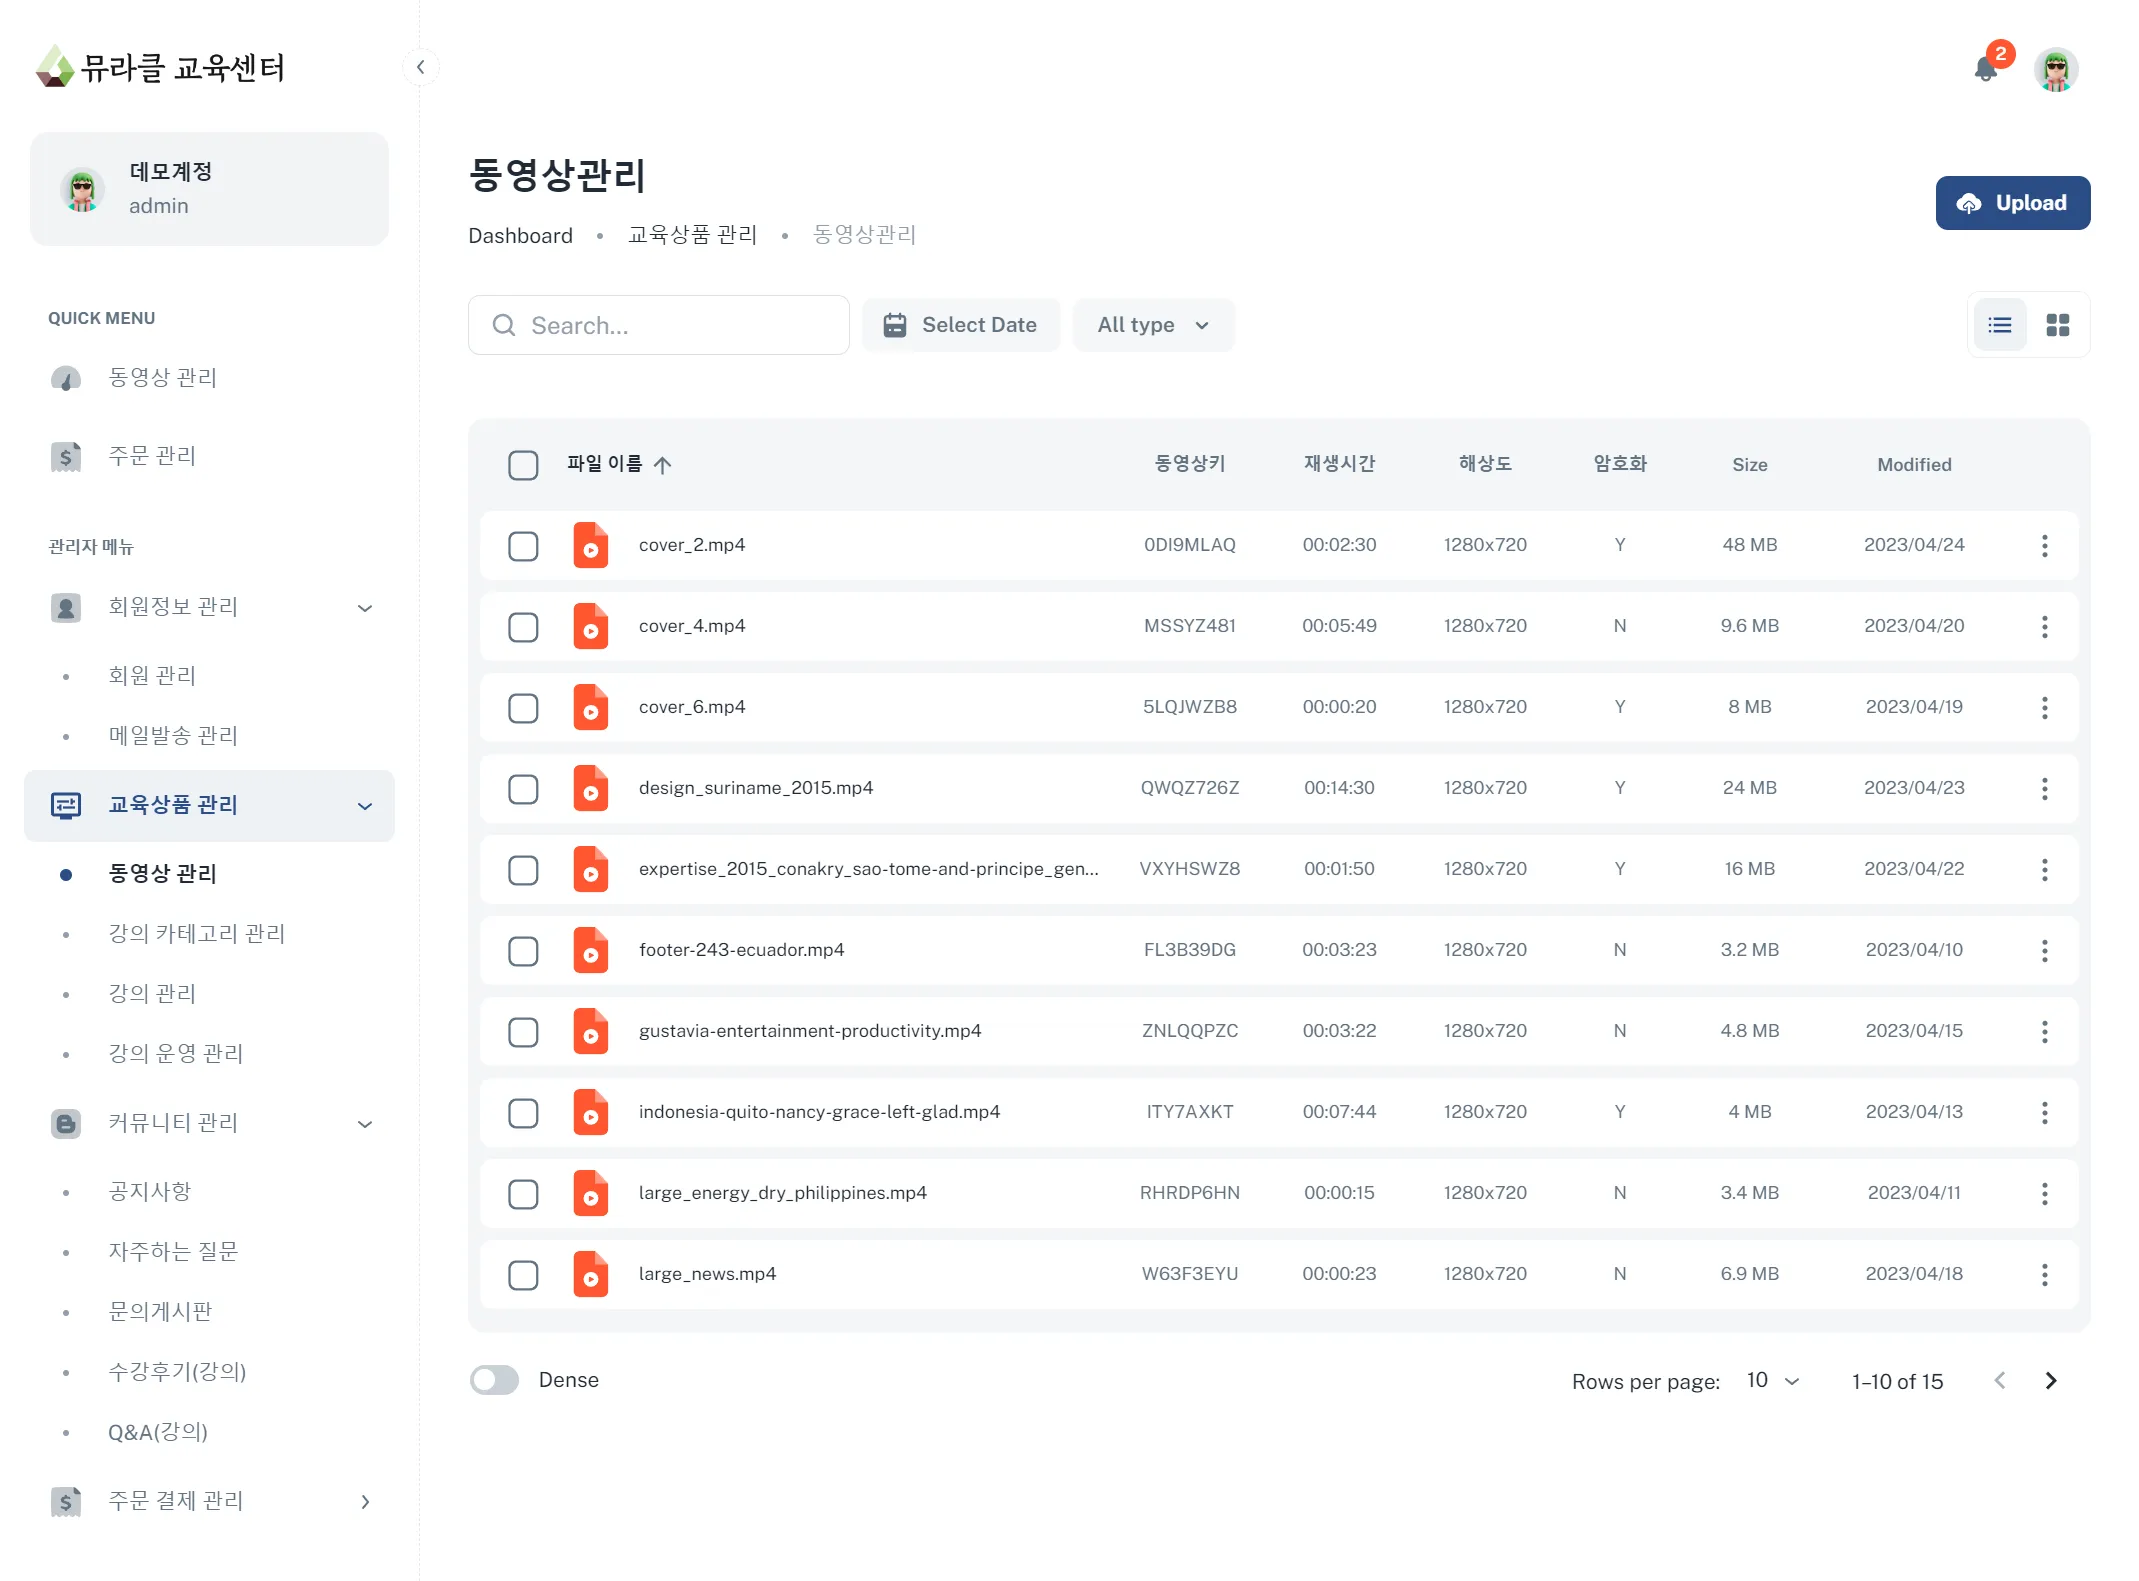
Task: Switch to list view
Action: click(x=2000, y=325)
